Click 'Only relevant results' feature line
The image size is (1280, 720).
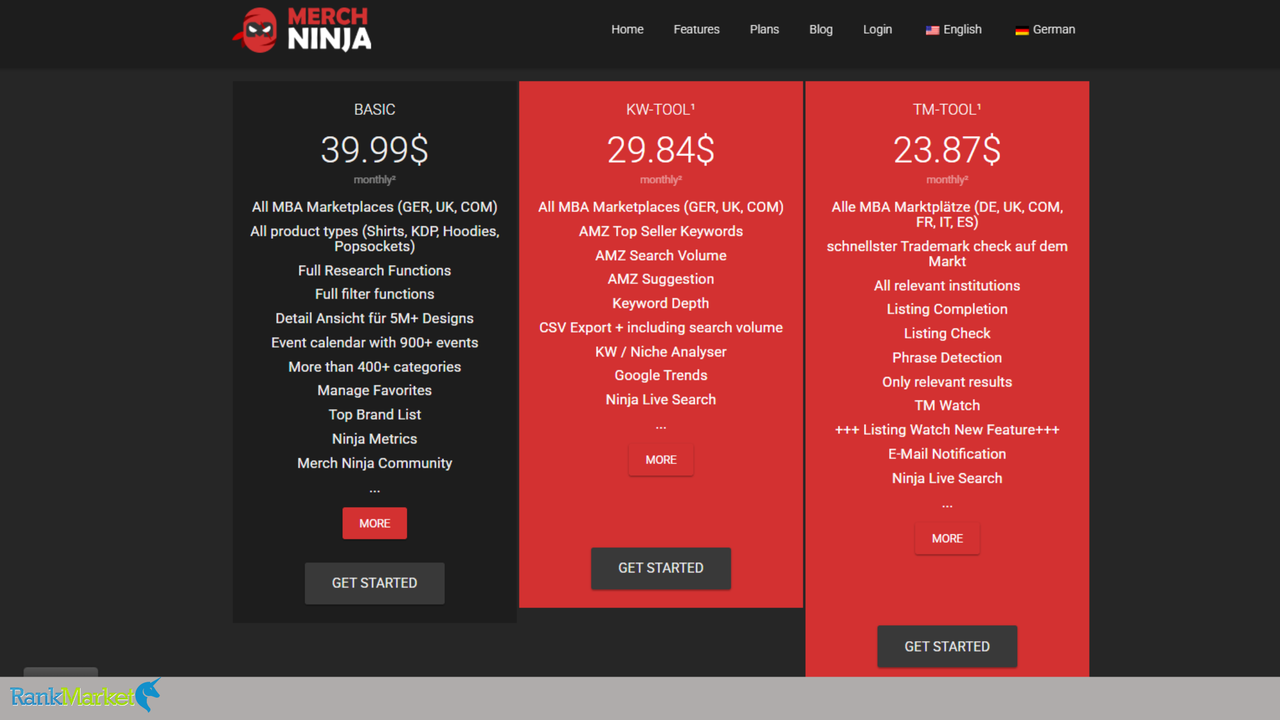[x=947, y=382]
